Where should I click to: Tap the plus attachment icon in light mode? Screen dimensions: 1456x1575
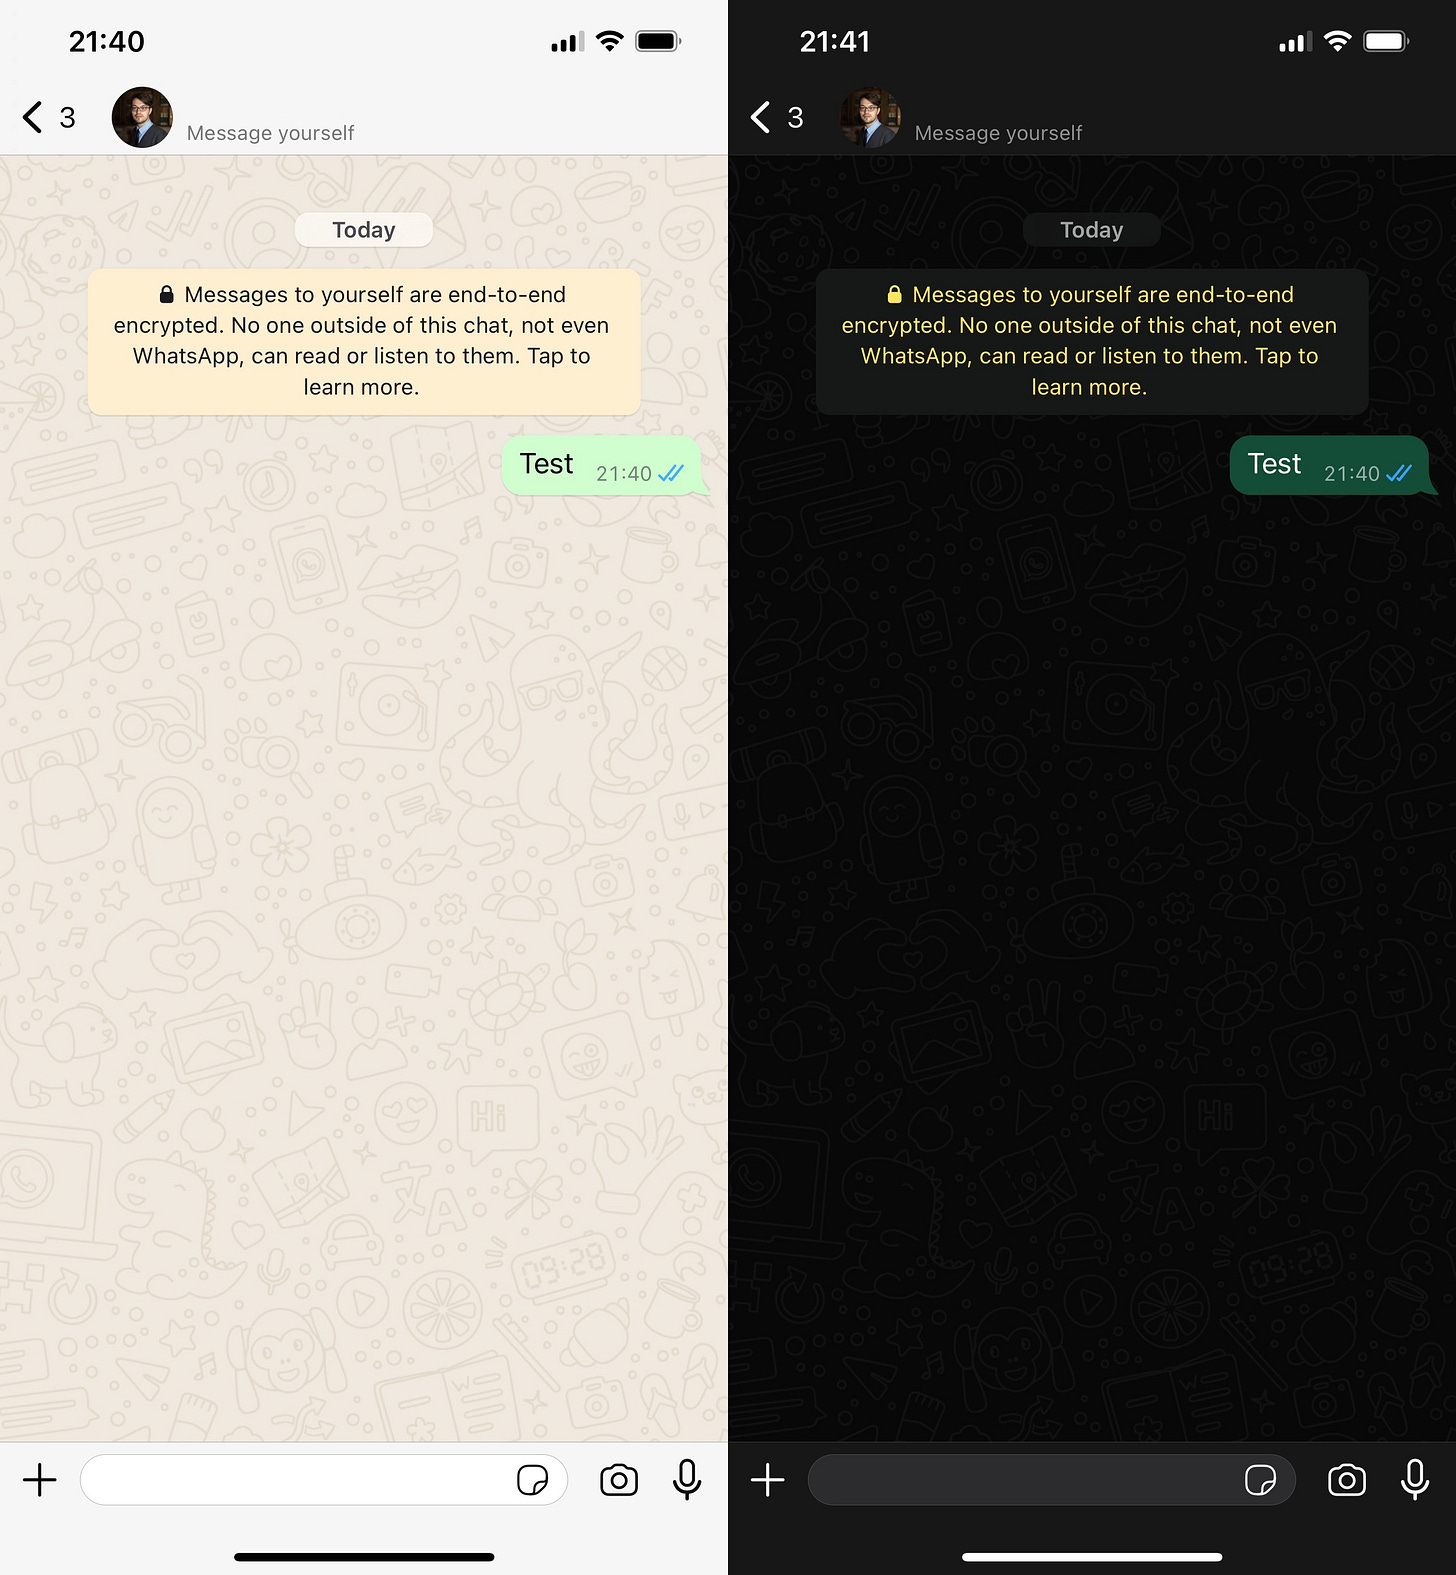[x=40, y=1480]
